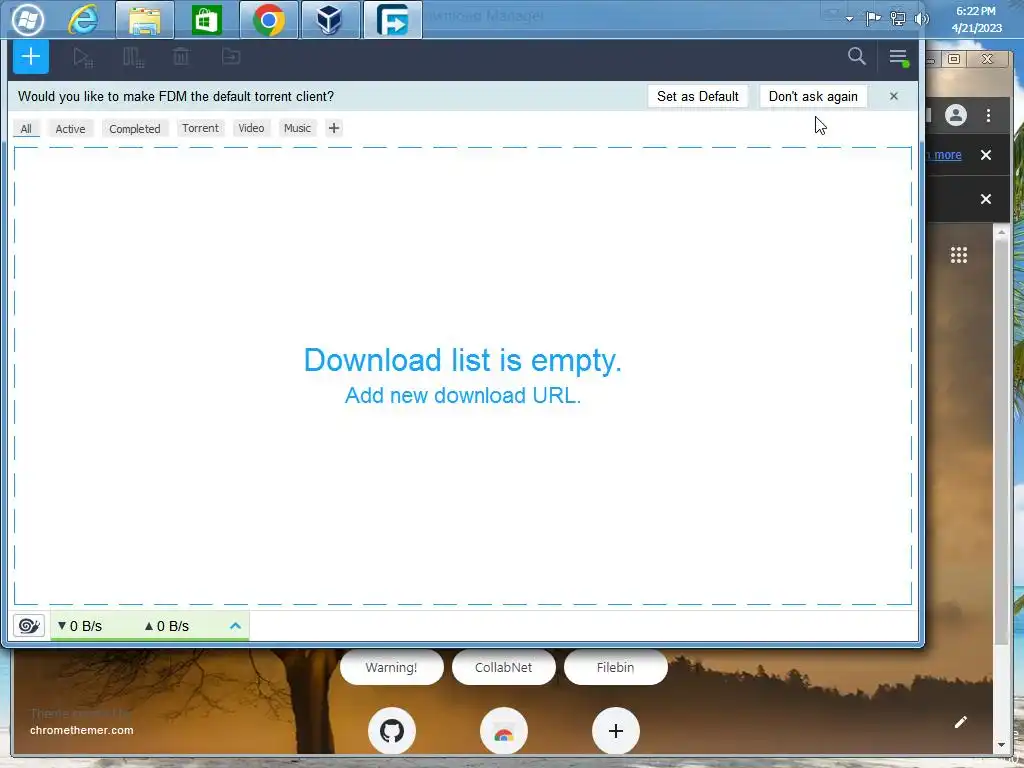Click the Warning! shortcut in Chrome
Image resolution: width=1024 pixels, height=768 pixels.
pyautogui.click(x=392, y=667)
